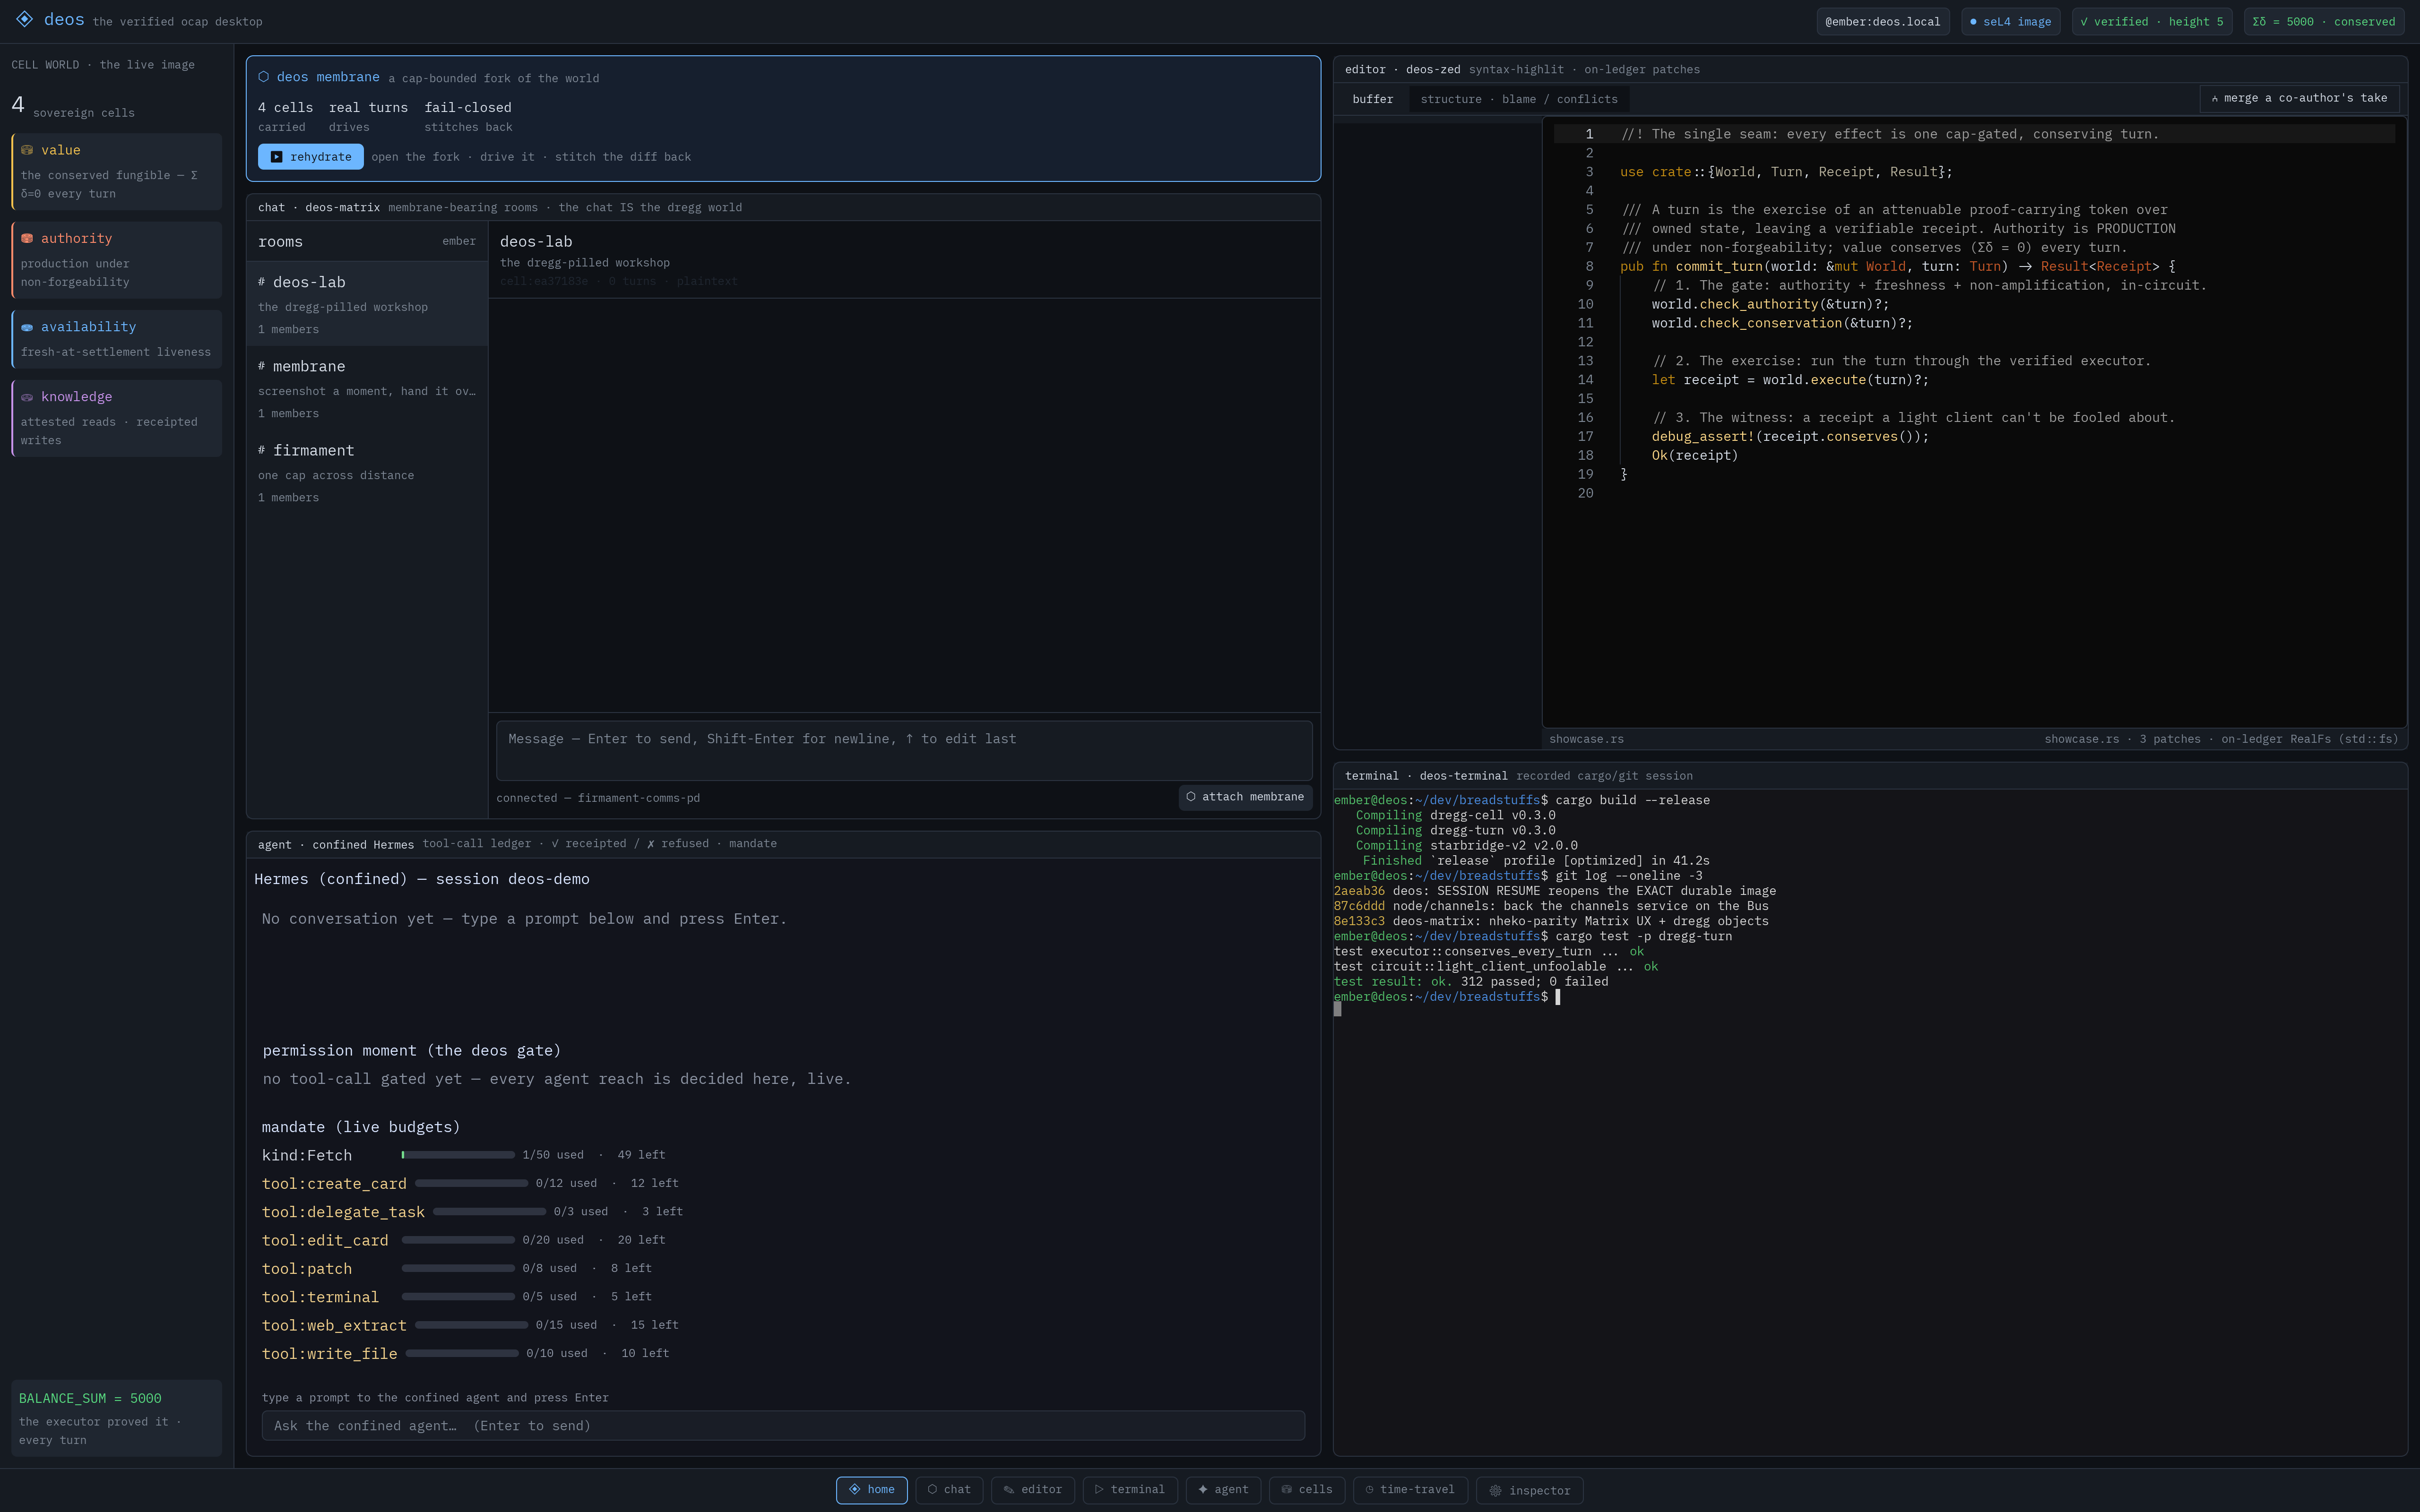Image resolution: width=2420 pixels, height=1512 pixels.
Task: Click the tool:create_card budget bar
Action: (x=471, y=1183)
